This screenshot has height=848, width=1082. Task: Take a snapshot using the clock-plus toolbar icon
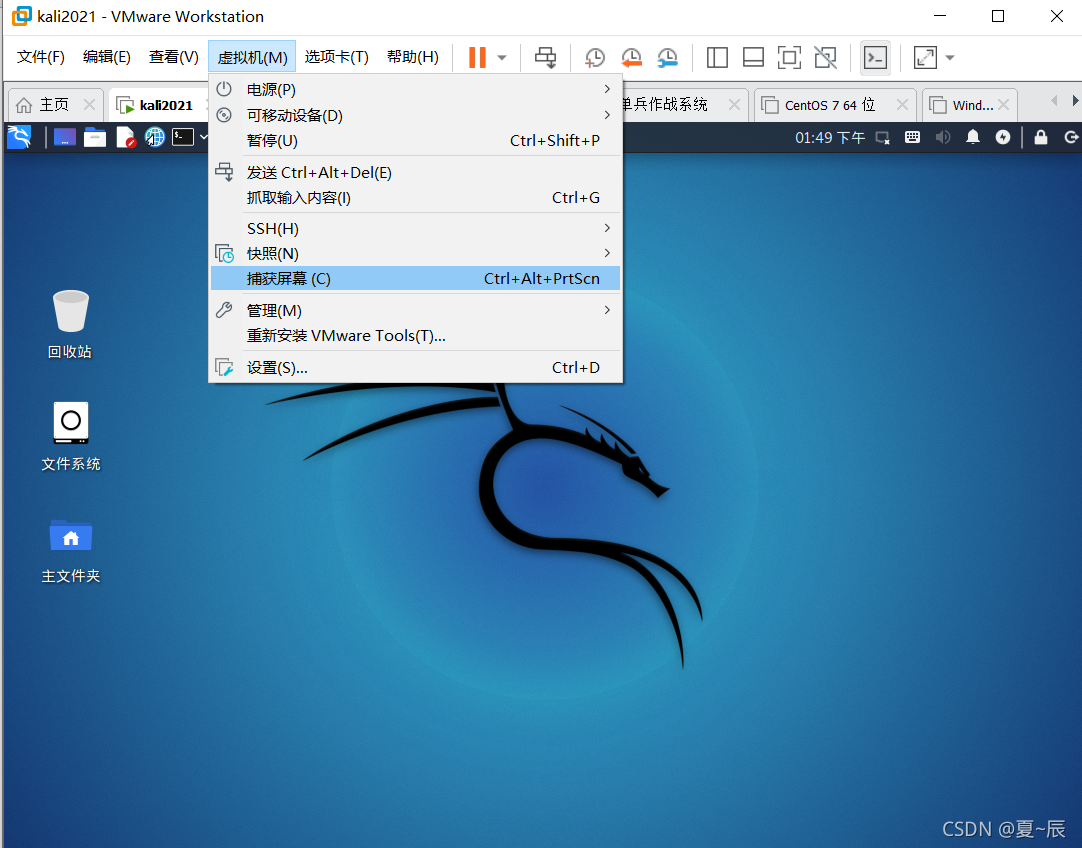594,57
